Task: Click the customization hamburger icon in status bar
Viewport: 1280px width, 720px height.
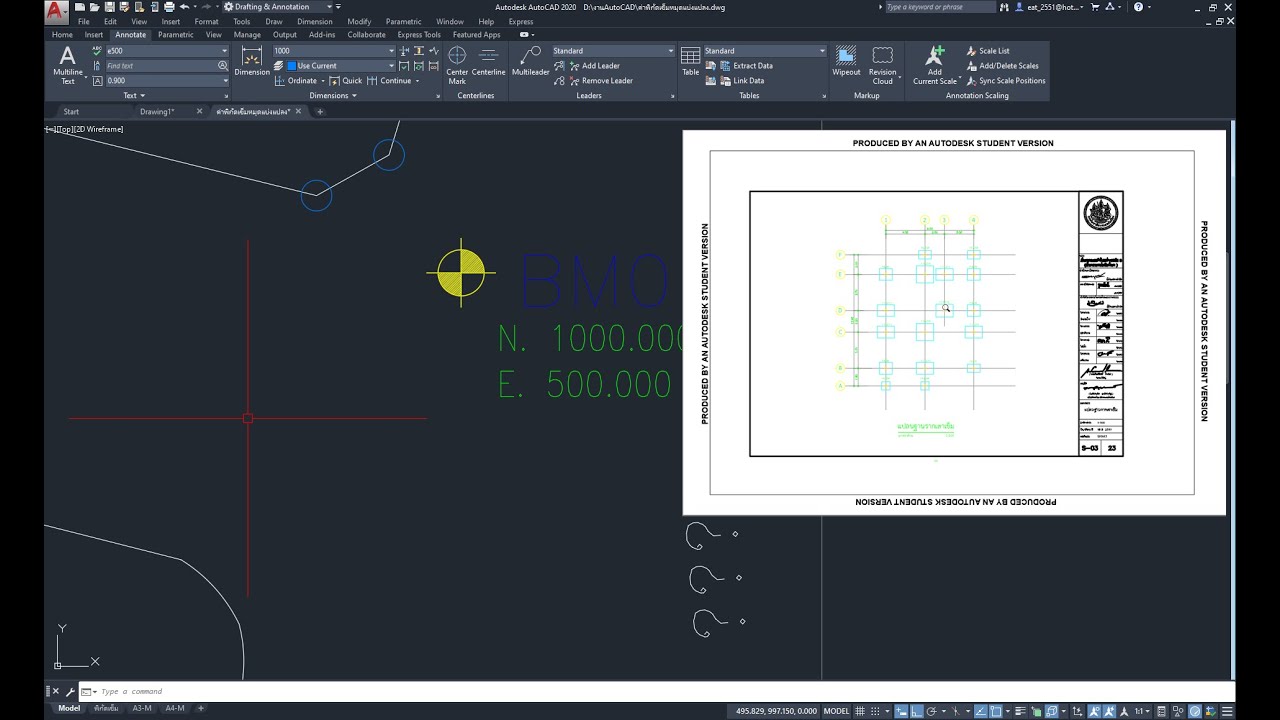Action: coord(1226,711)
